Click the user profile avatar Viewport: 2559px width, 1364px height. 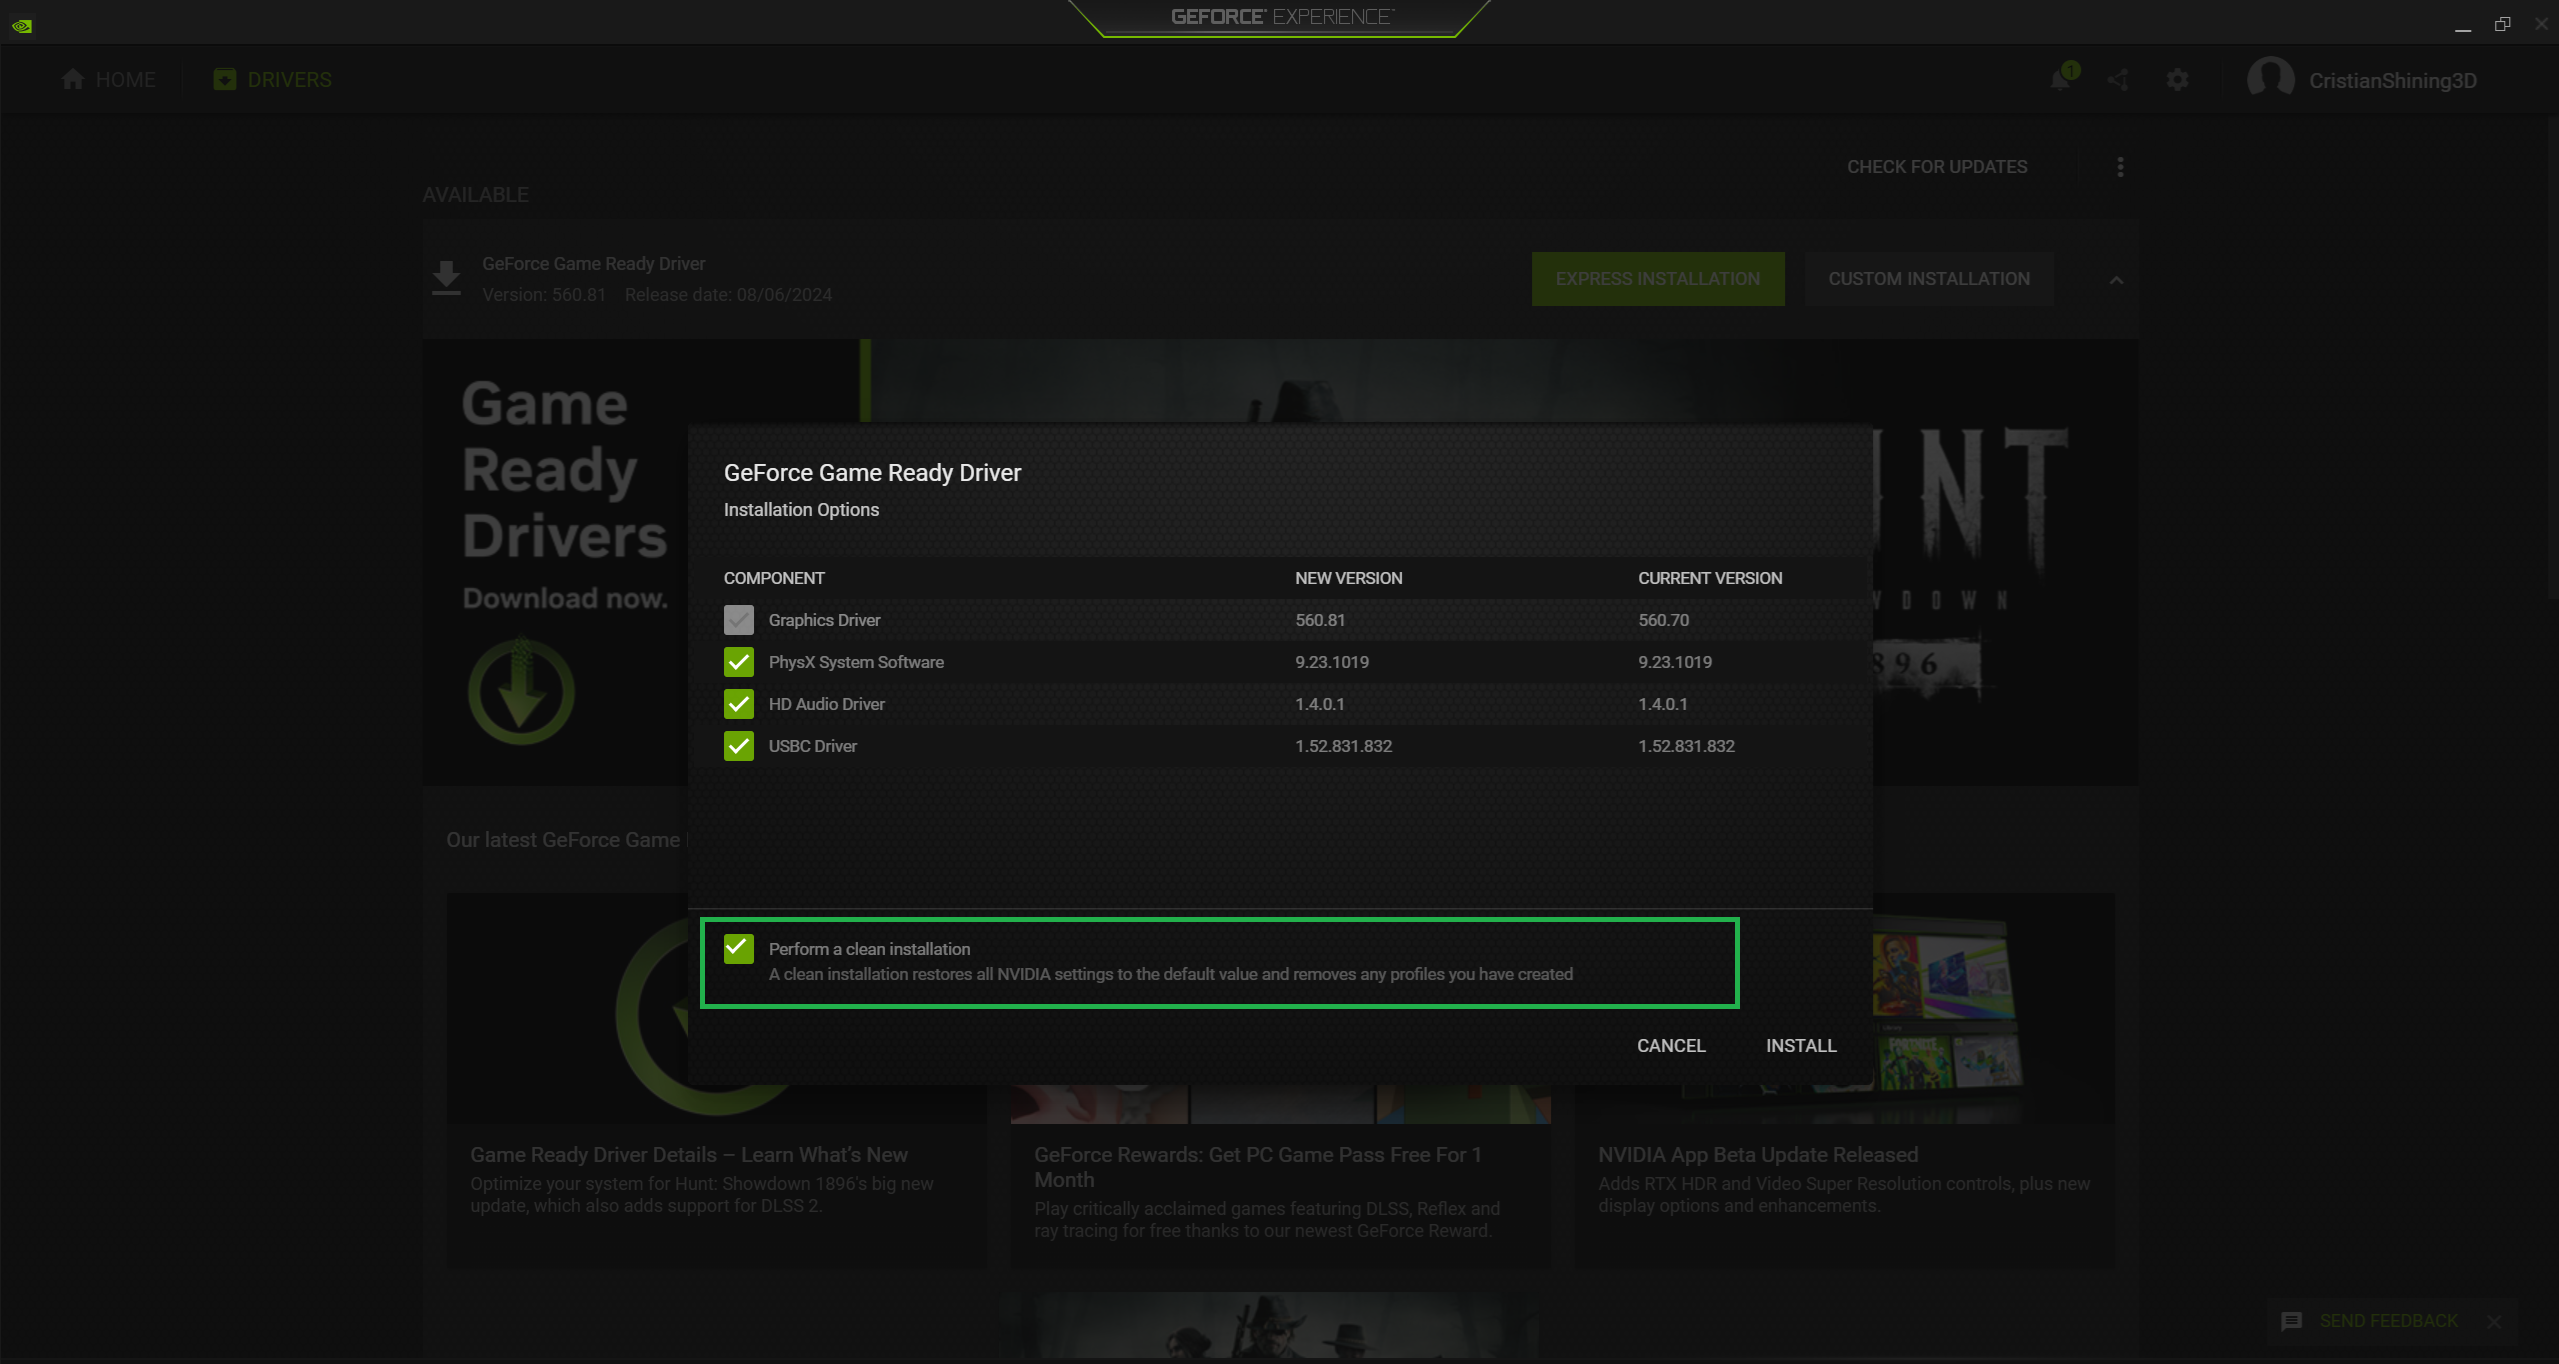coord(2270,79)
